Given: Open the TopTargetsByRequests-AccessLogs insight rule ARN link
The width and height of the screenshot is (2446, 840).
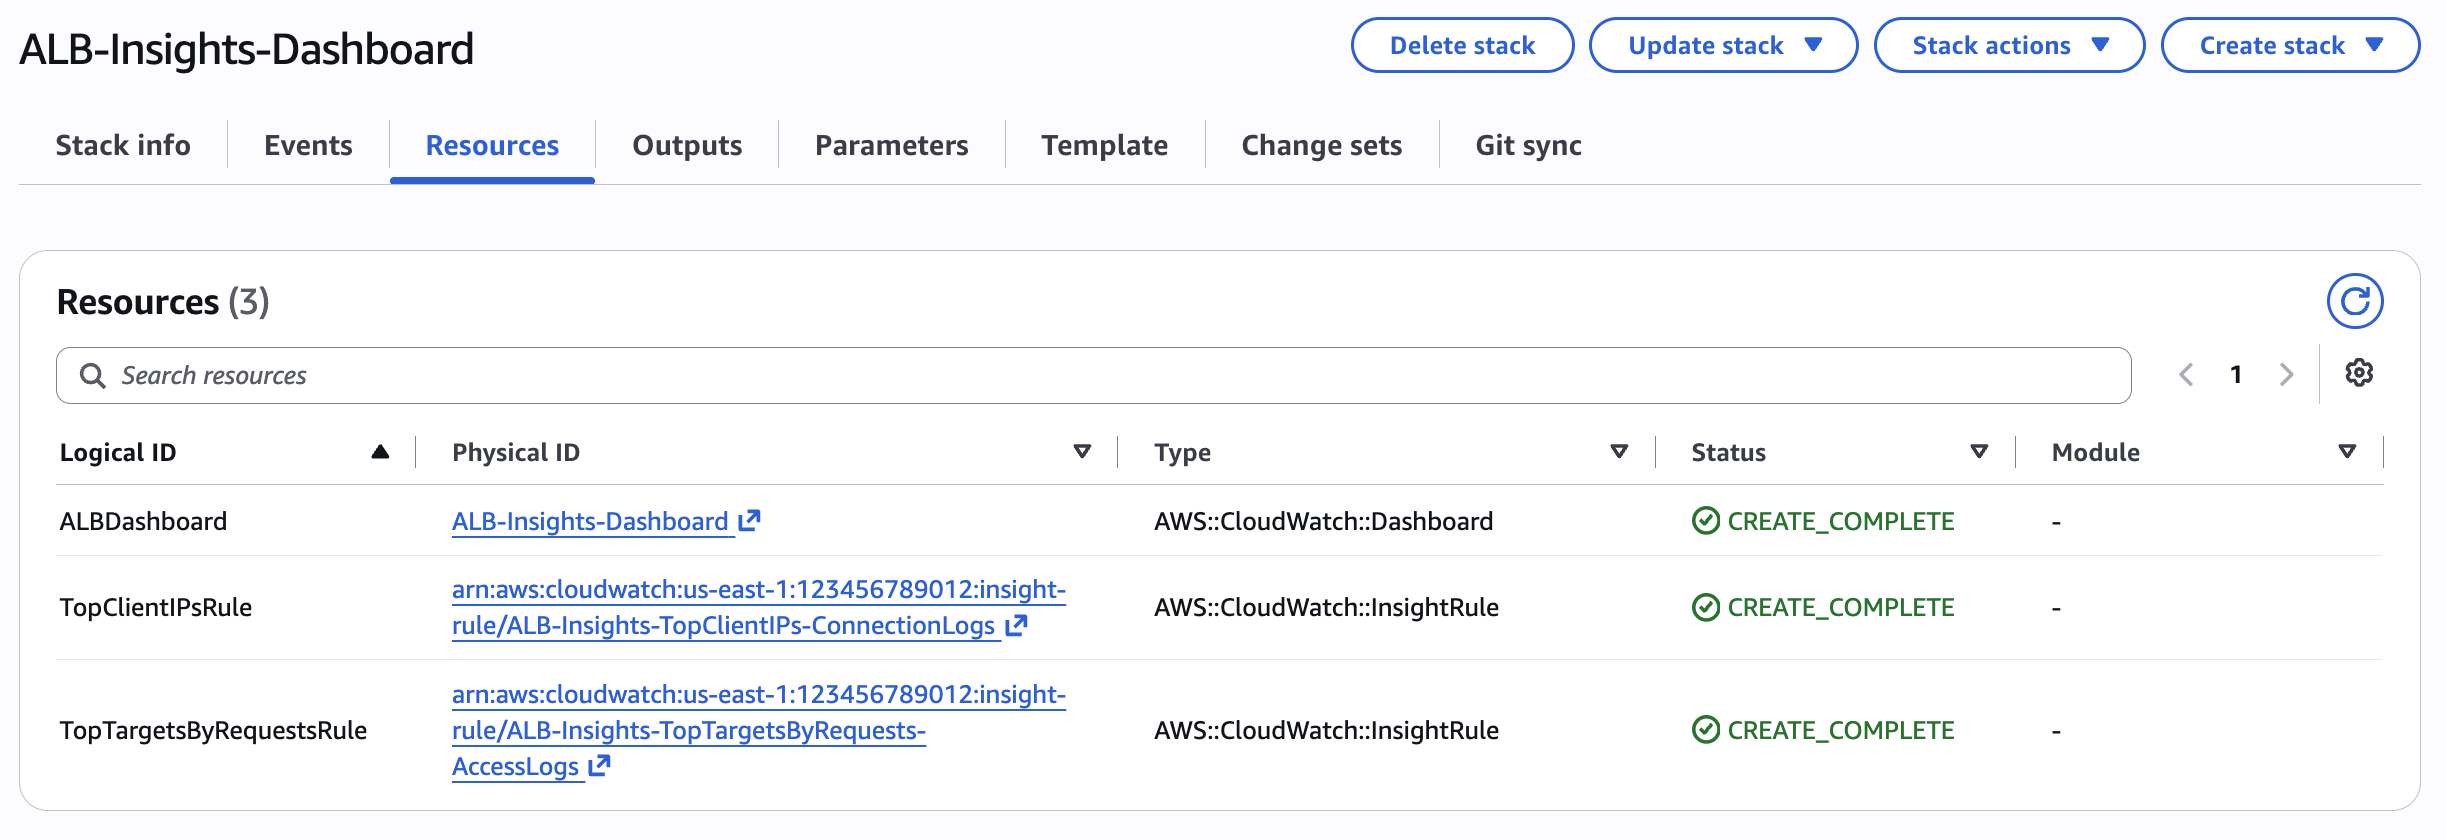Looking at the screenshot, I should (x=758, y=730).
